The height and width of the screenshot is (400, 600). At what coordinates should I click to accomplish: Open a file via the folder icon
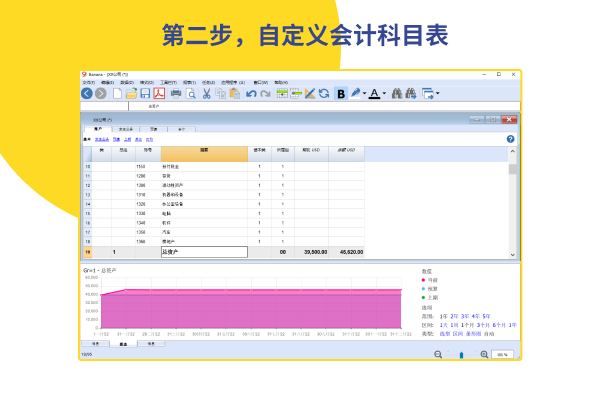pyautogui.click(x=131, y=93)
